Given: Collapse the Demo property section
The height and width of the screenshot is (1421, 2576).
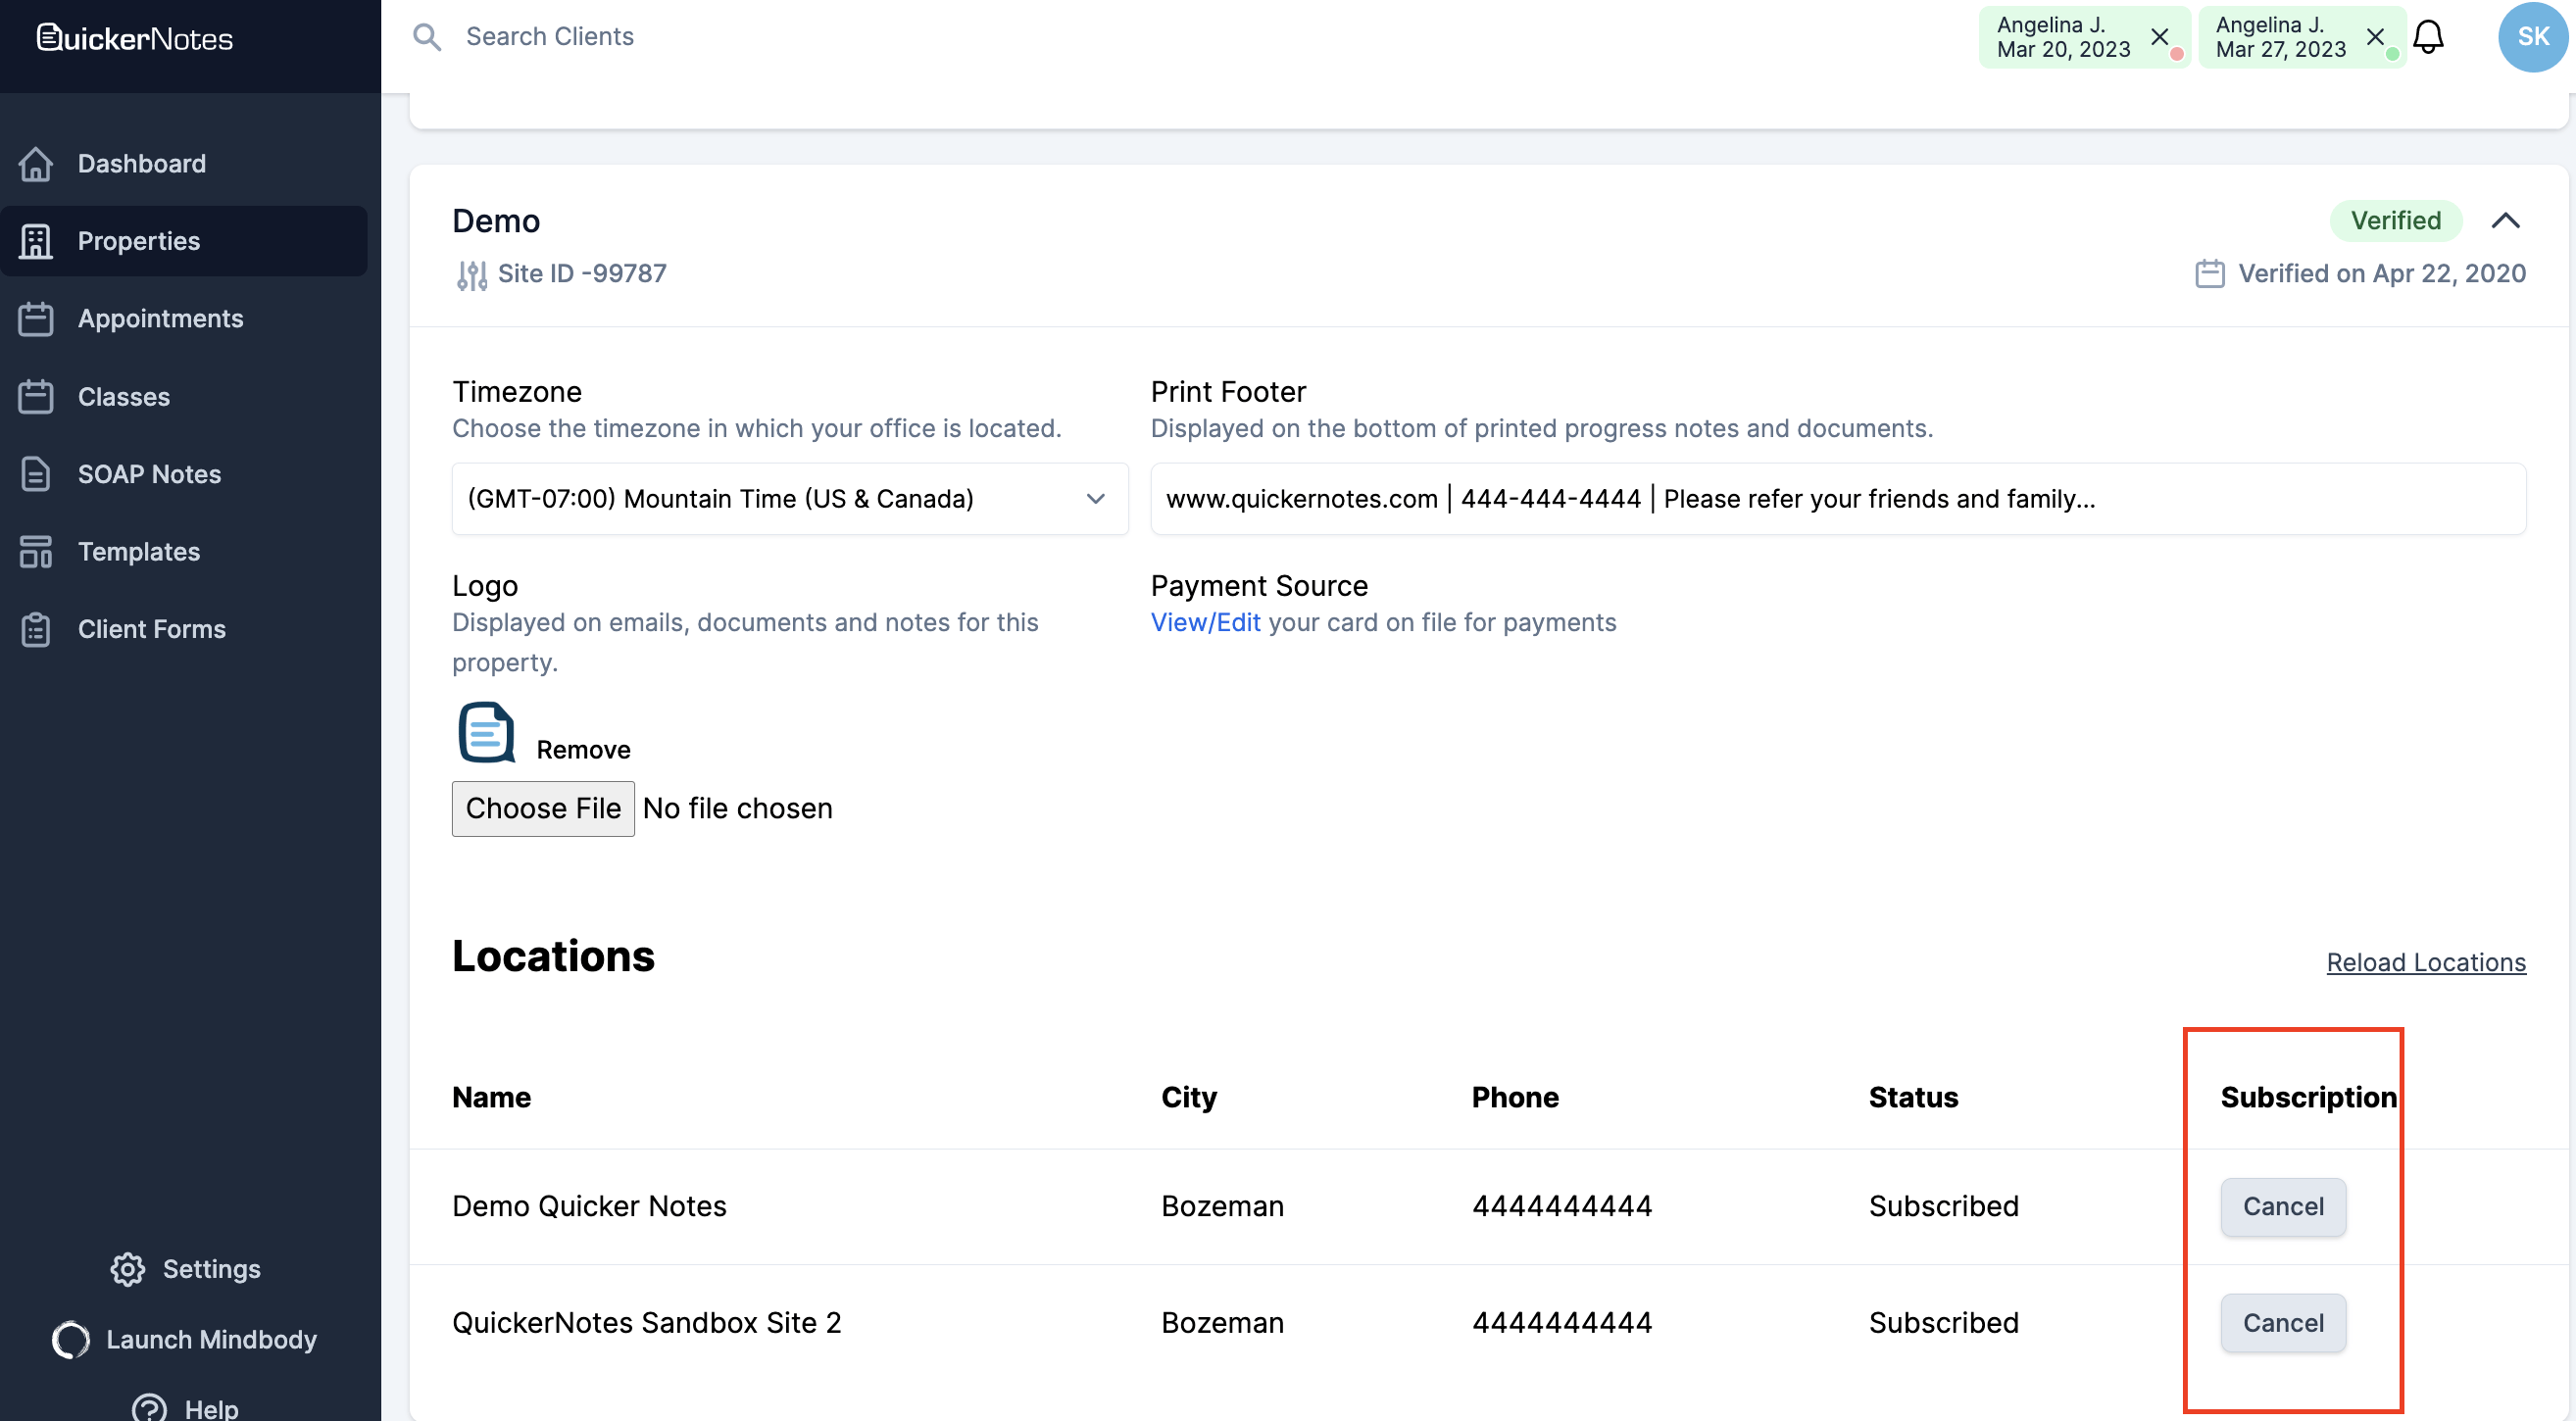Looking at the screenshot, I should 2505,221.
